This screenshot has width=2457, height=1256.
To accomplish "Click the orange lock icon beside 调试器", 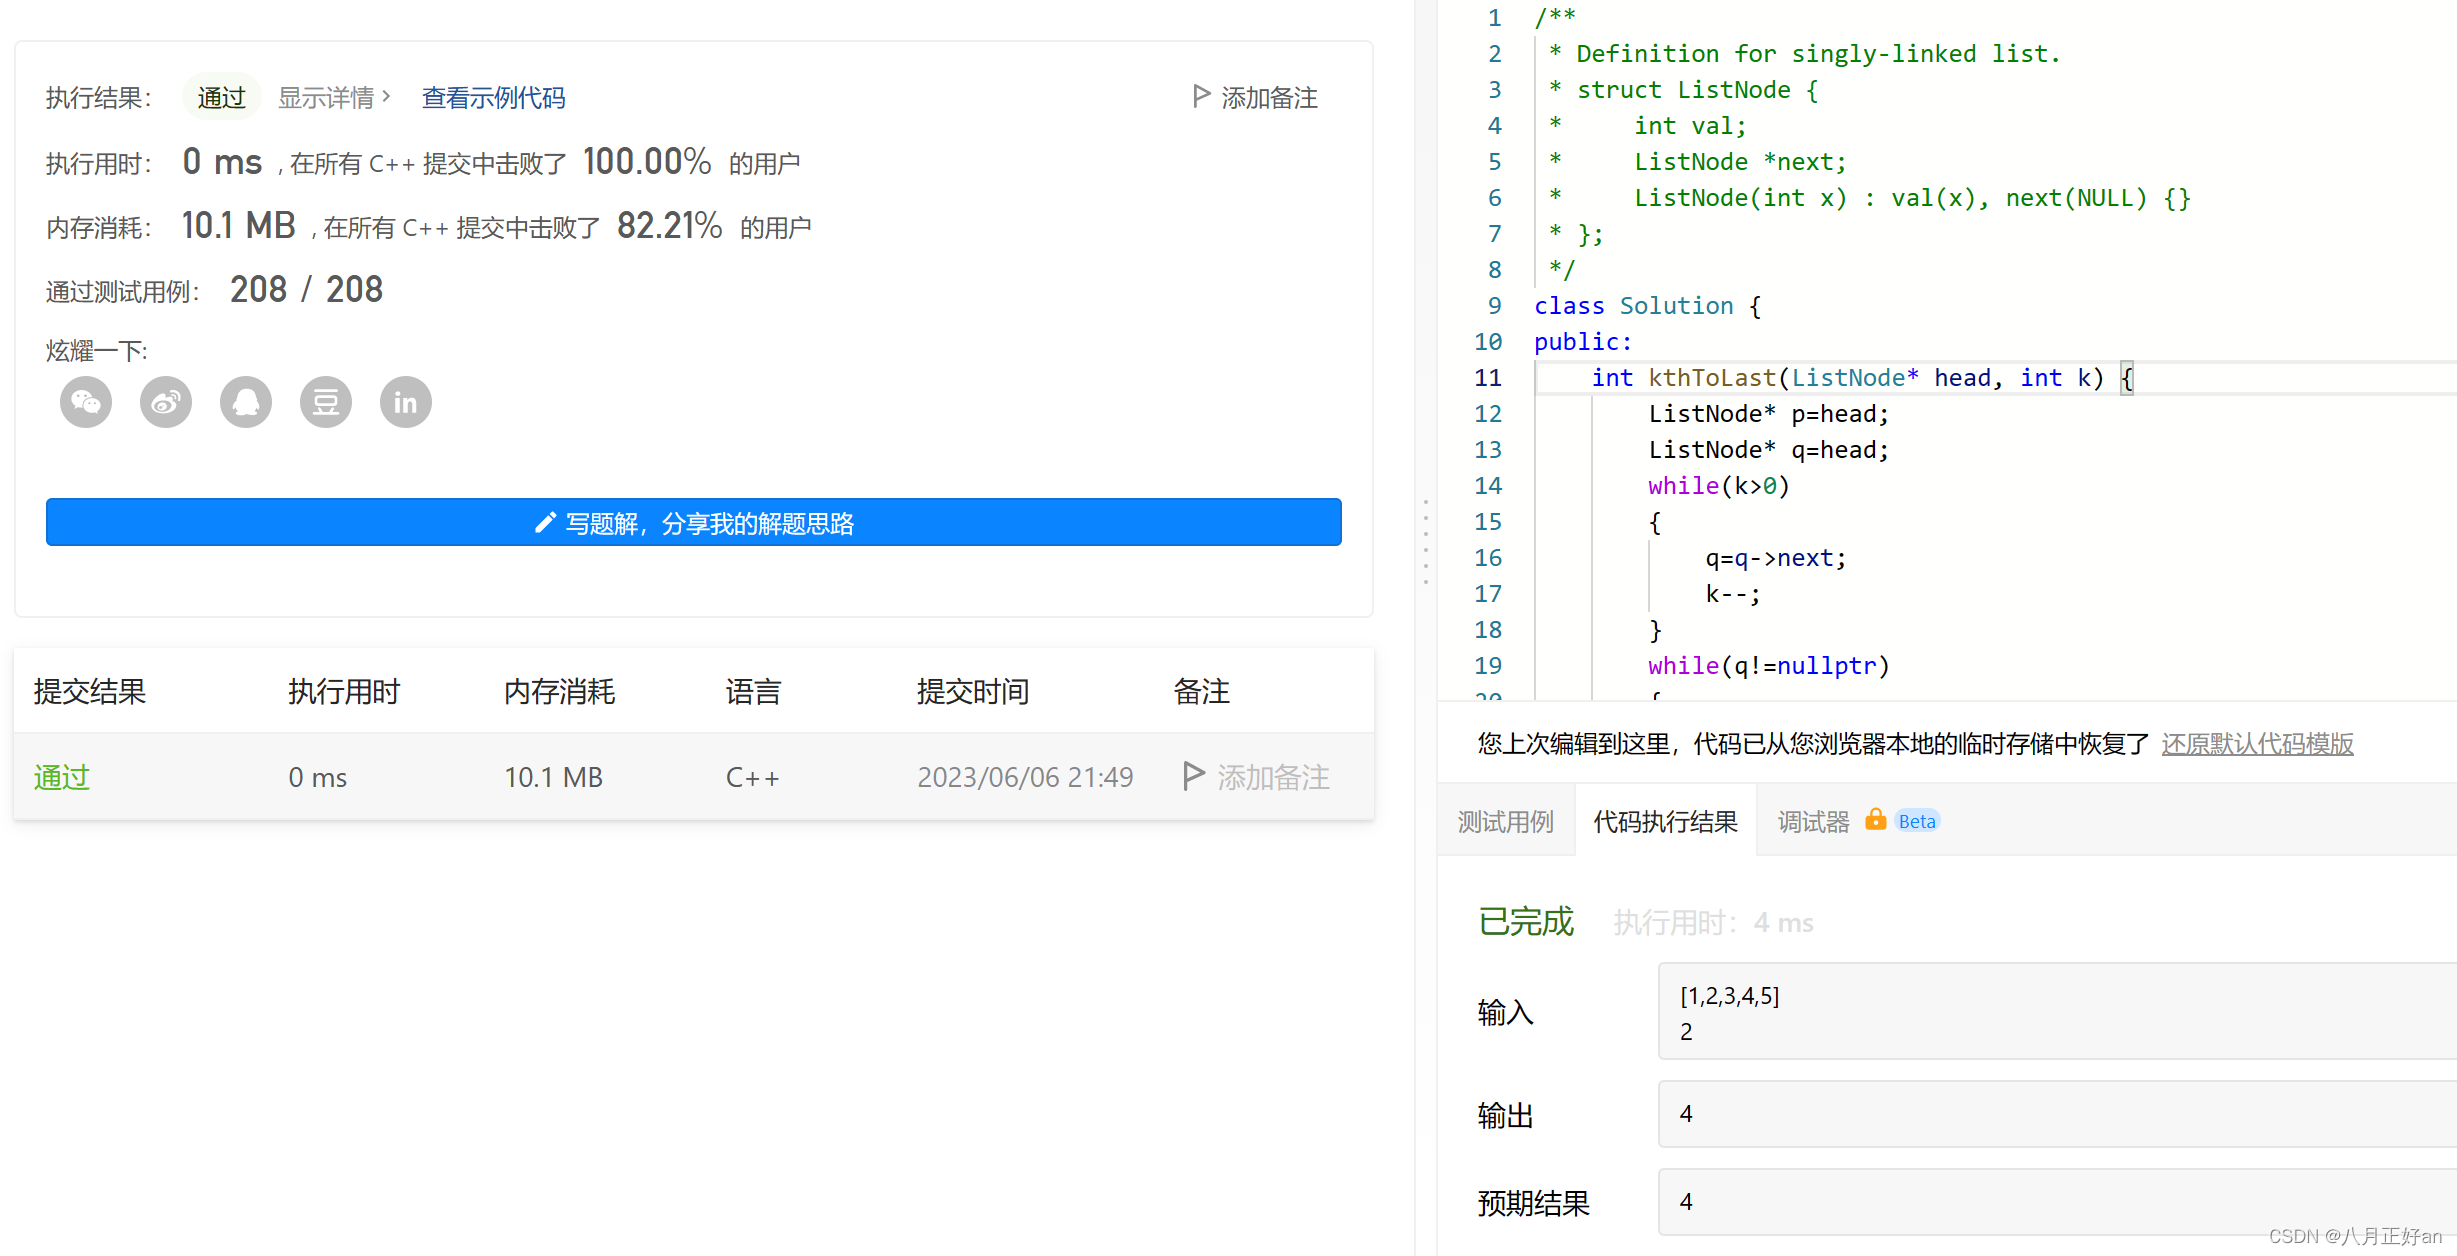I will 1875,820.
